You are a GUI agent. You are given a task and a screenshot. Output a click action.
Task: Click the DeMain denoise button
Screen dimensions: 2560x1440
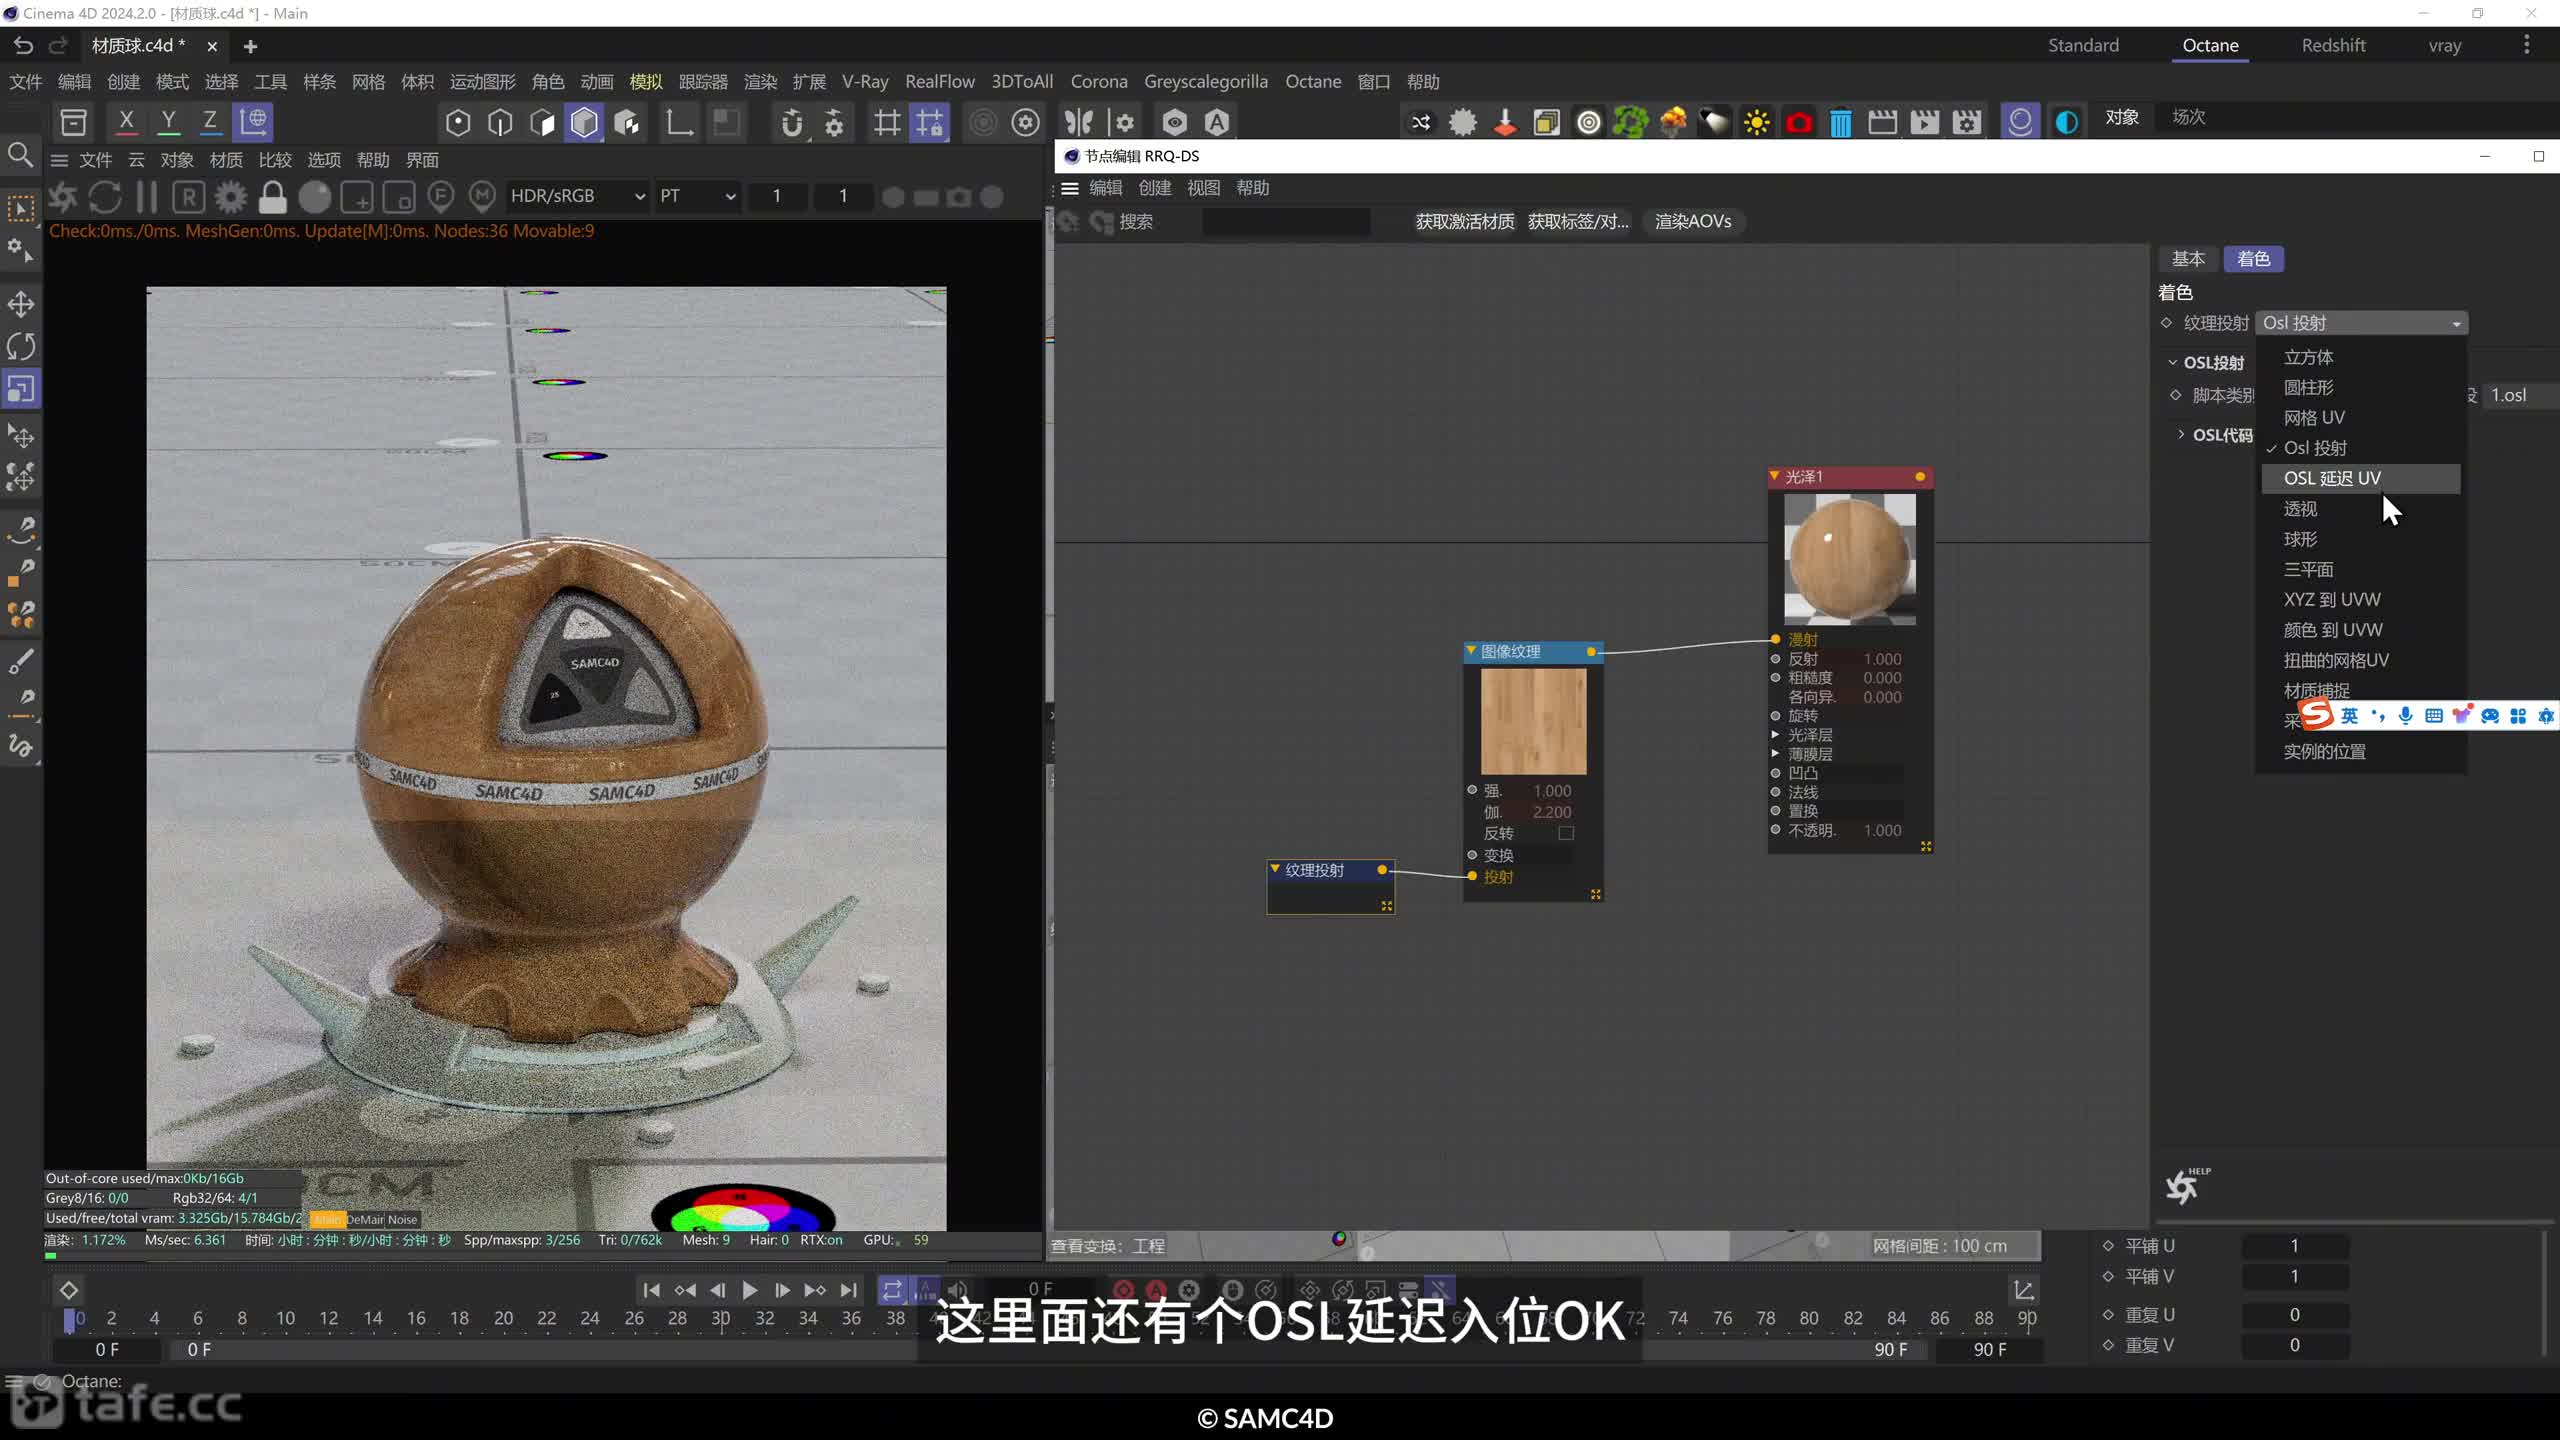365,1219
